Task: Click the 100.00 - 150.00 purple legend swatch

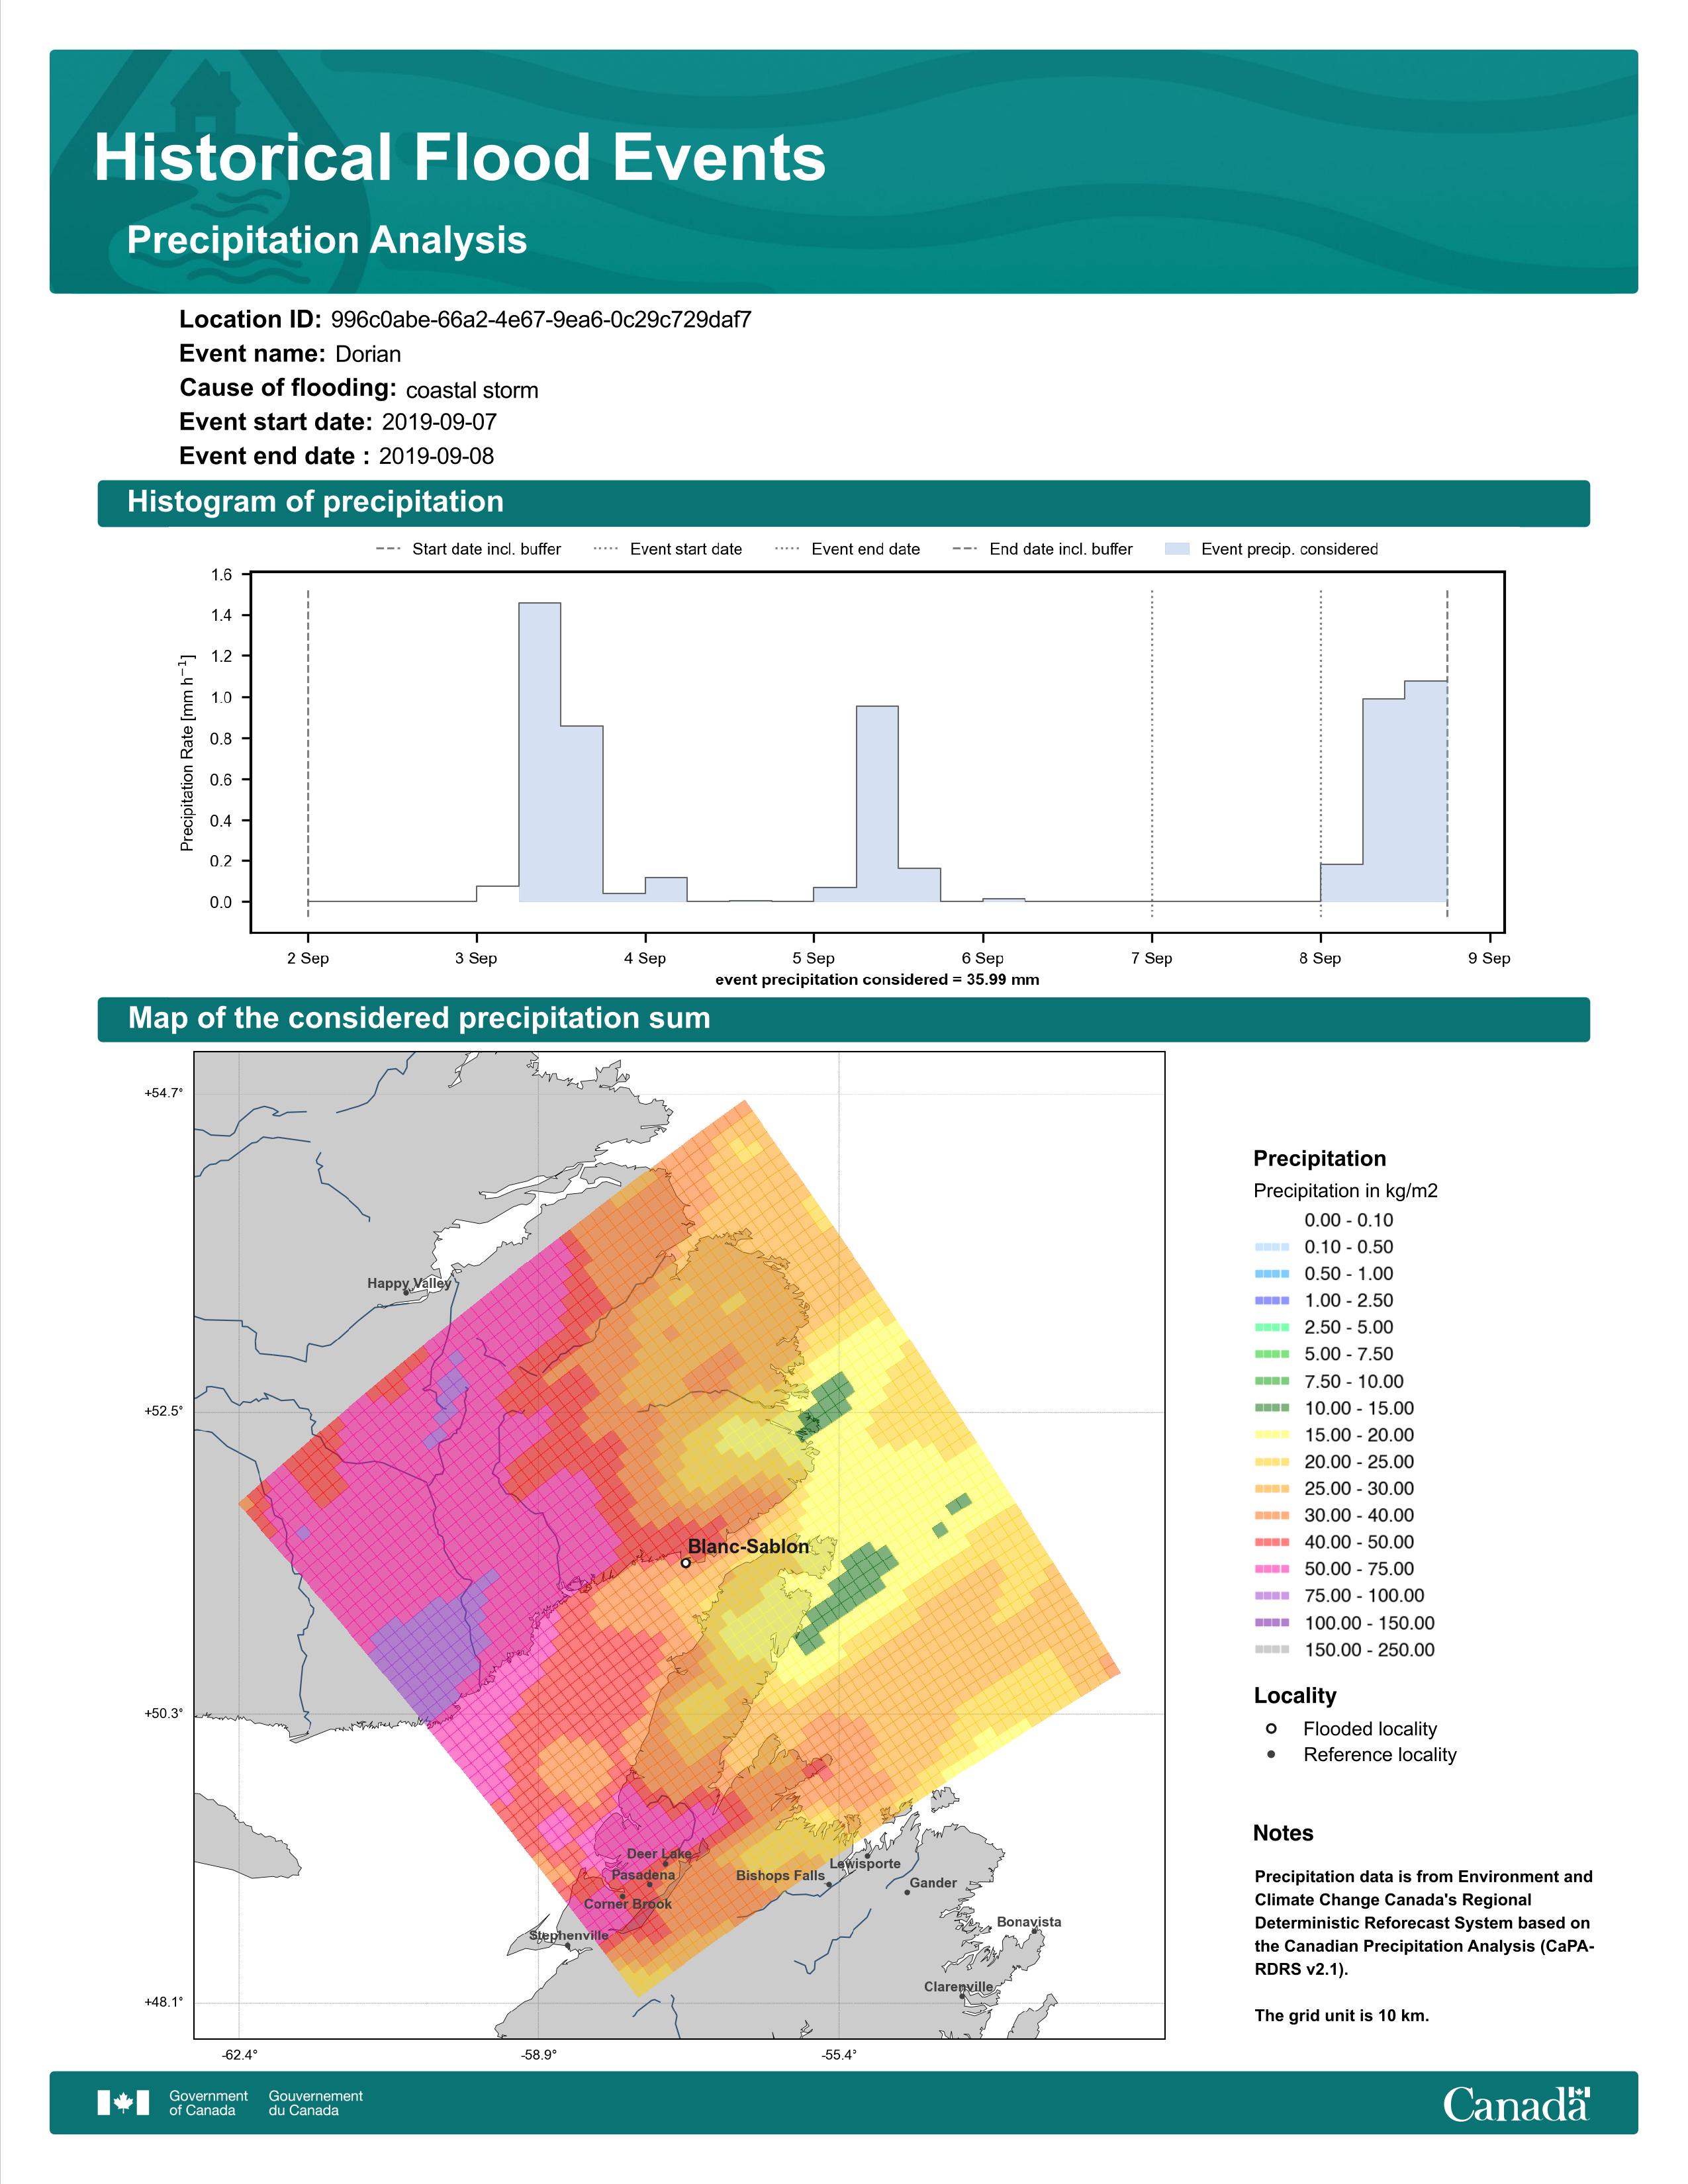Action: (1272, 1623)
